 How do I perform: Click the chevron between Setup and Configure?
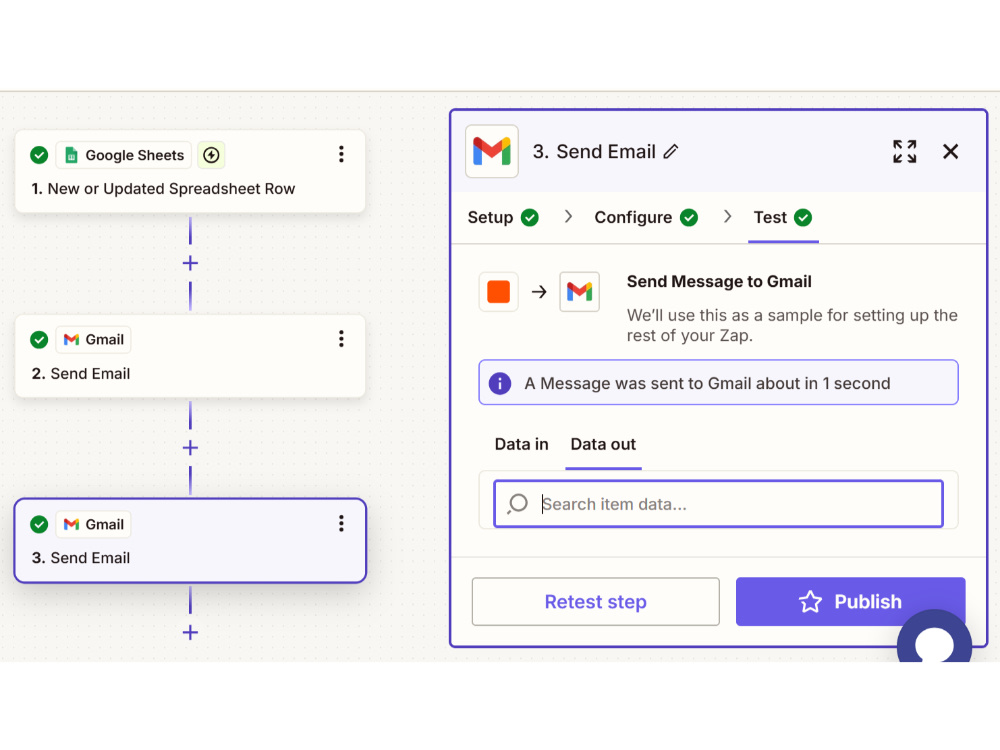coord(568,217)
